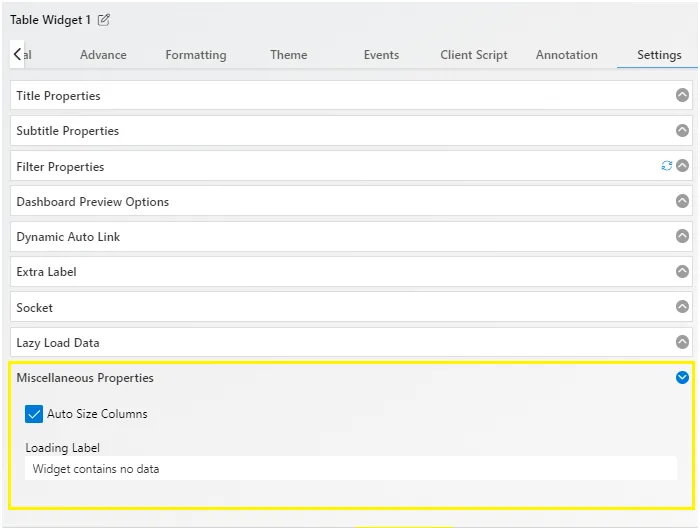The height and width of the screenshot is (528, 700).
Task: Open the Advance tab
Action: point(103,55)
